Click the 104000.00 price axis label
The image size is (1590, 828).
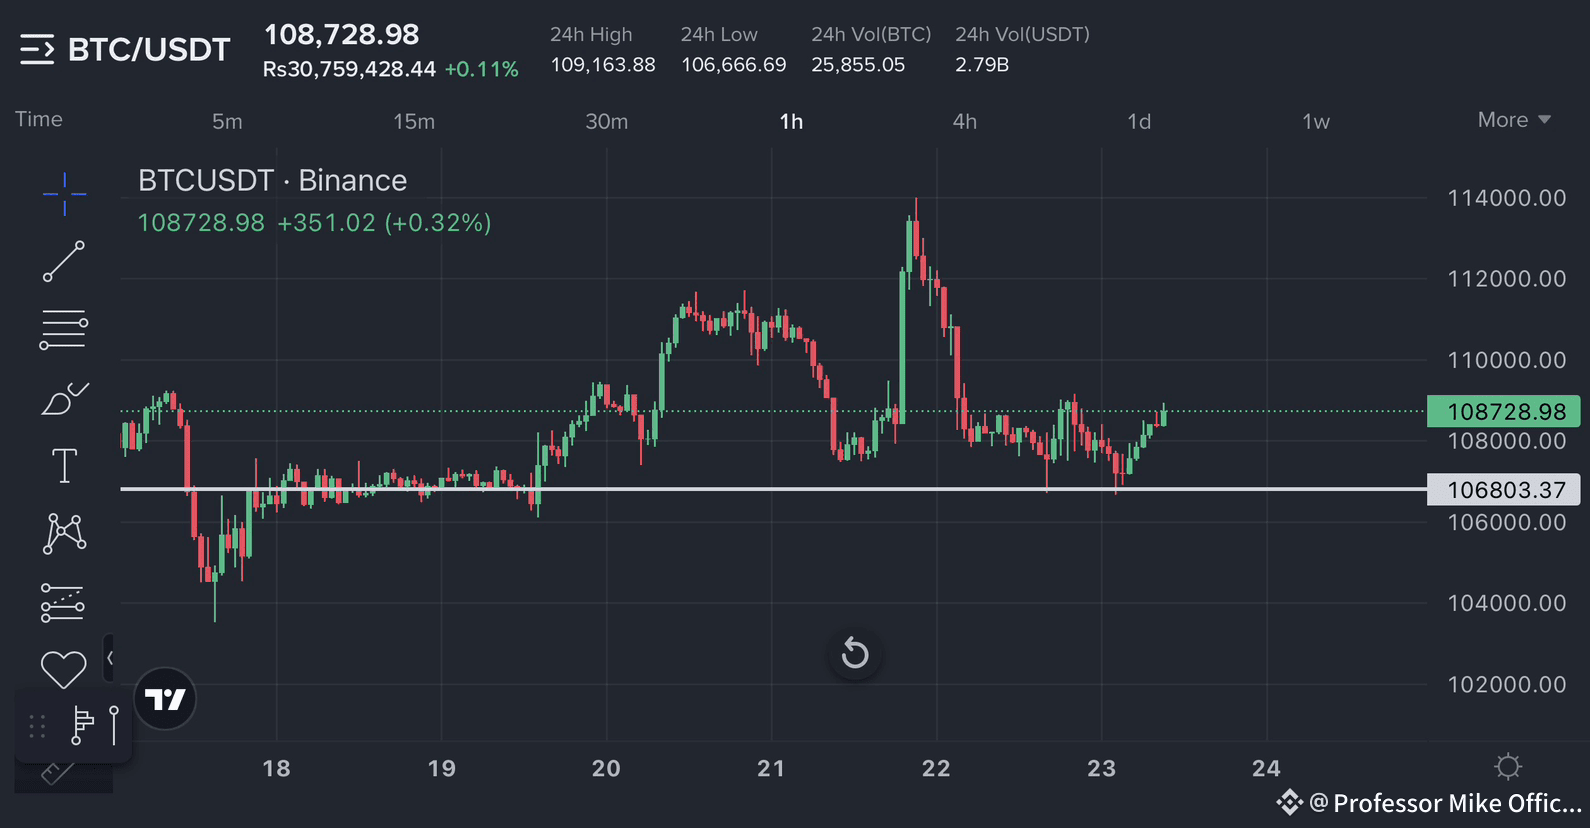(1507, 603)
